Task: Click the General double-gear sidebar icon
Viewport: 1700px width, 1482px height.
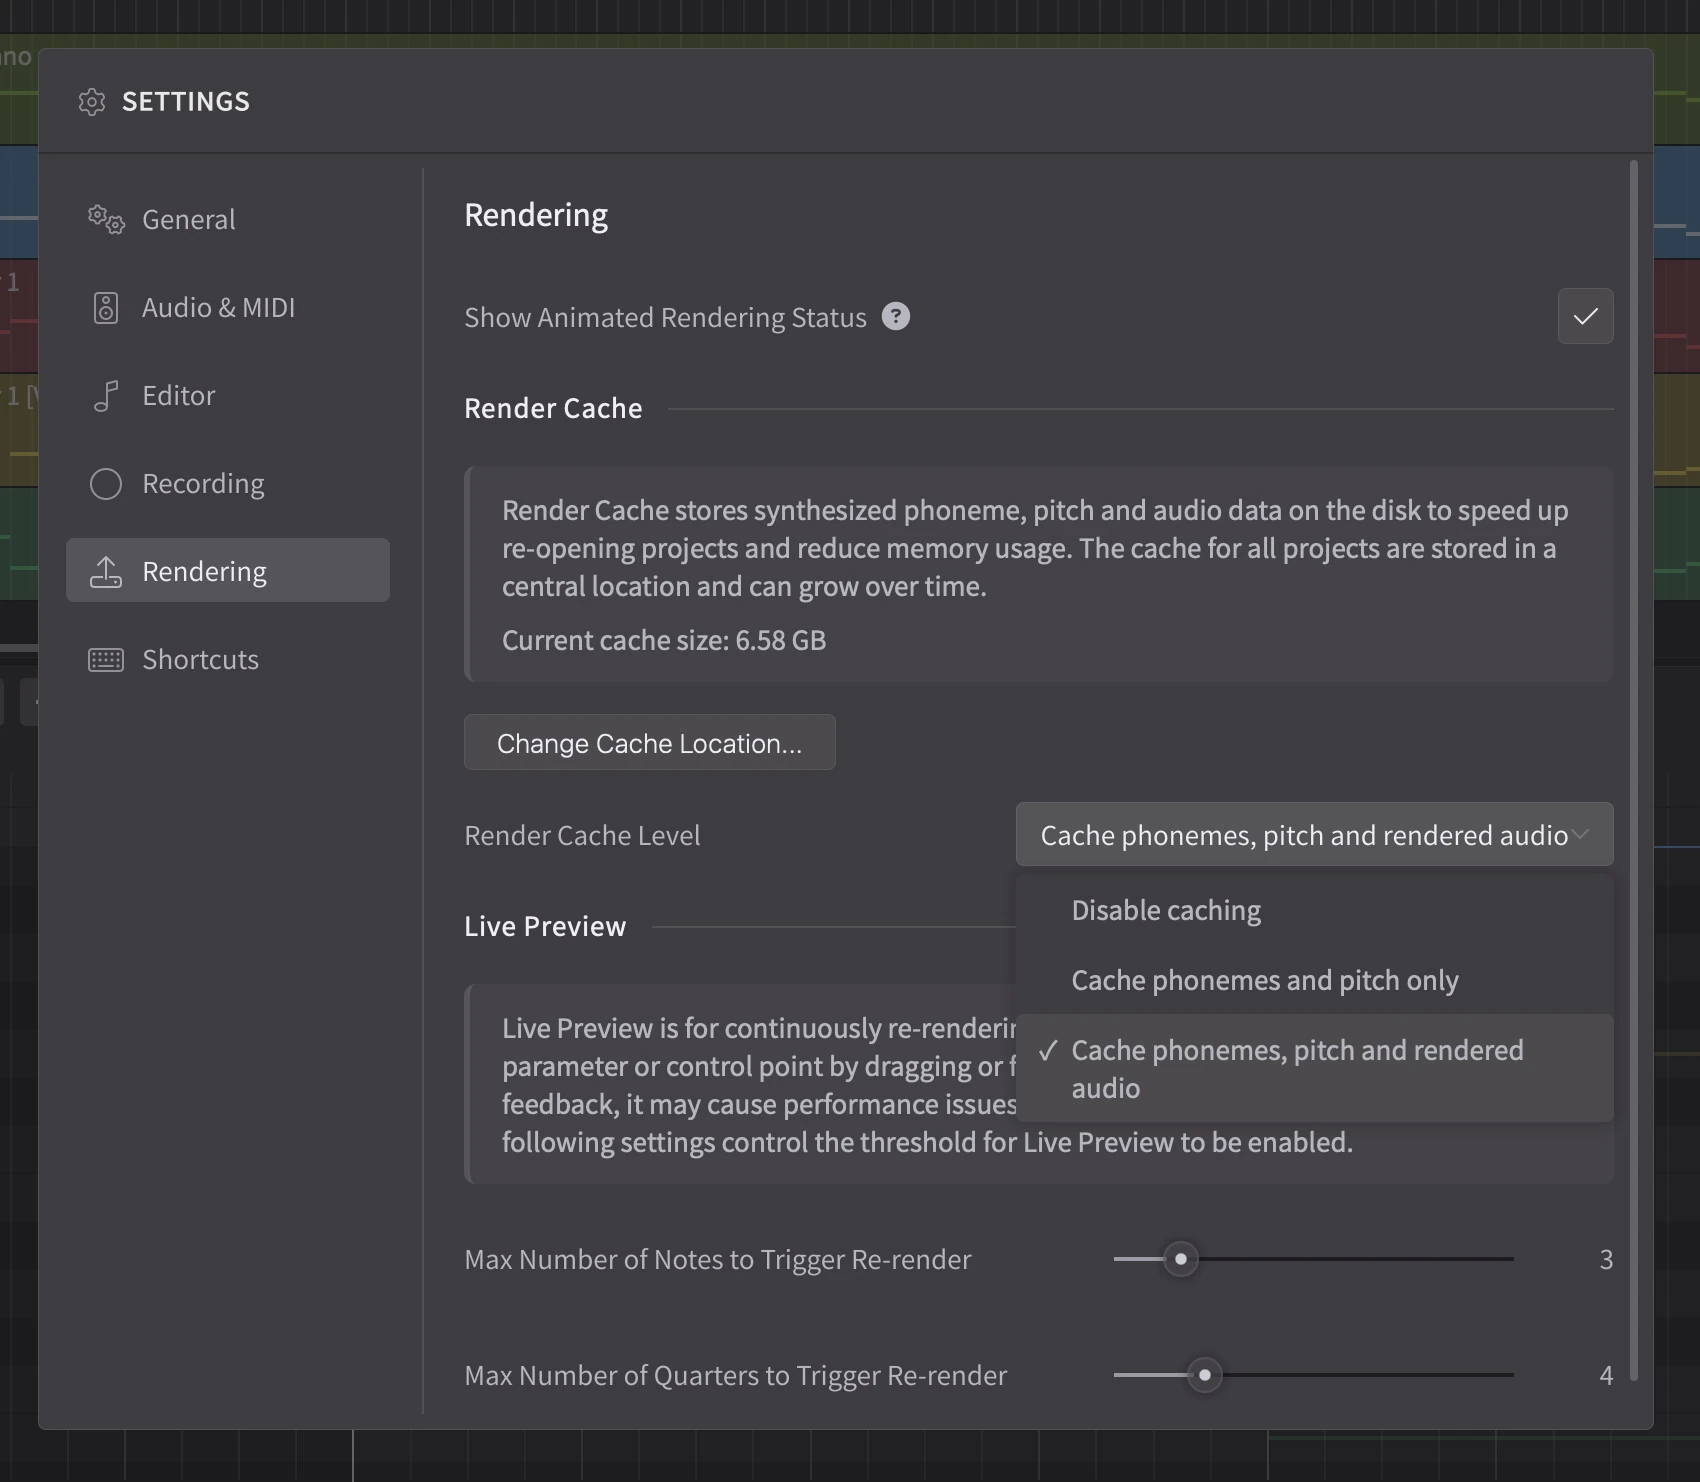Action: [x=106, y=219]
